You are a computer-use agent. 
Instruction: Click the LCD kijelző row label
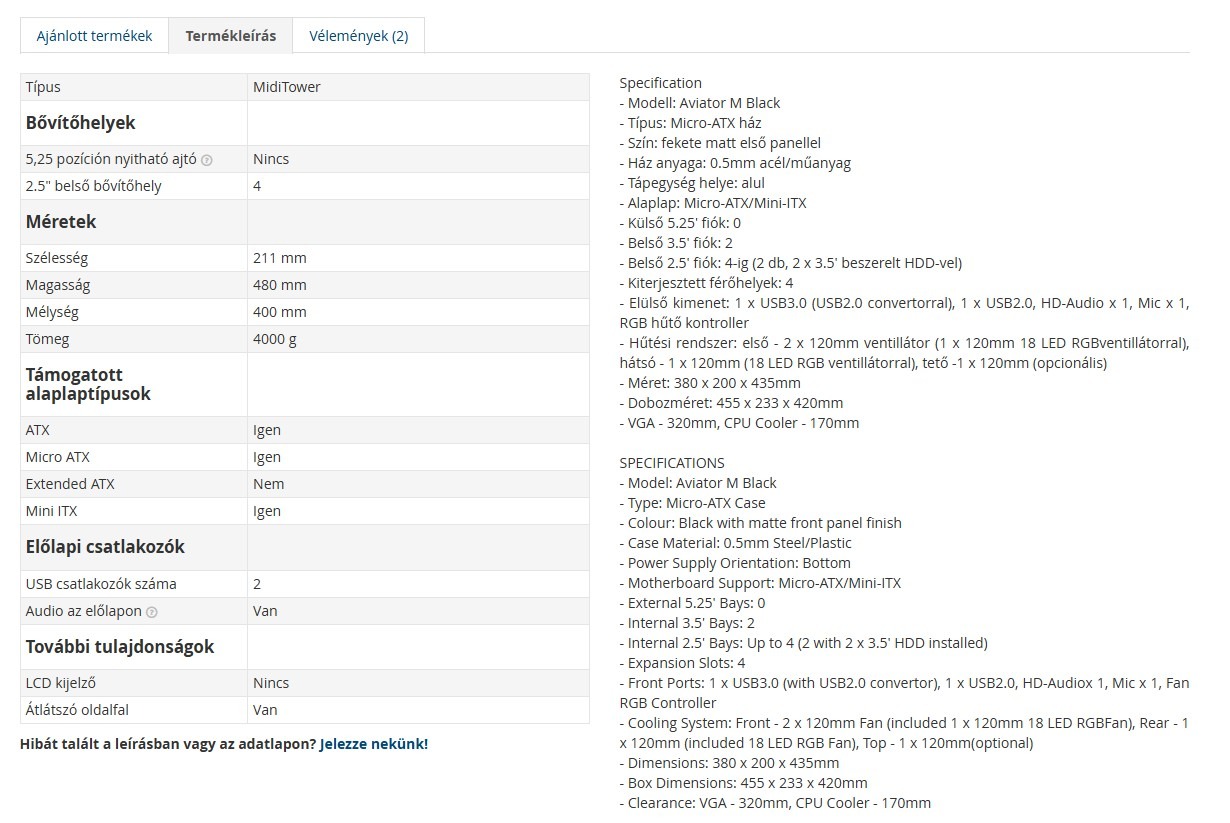60,683
